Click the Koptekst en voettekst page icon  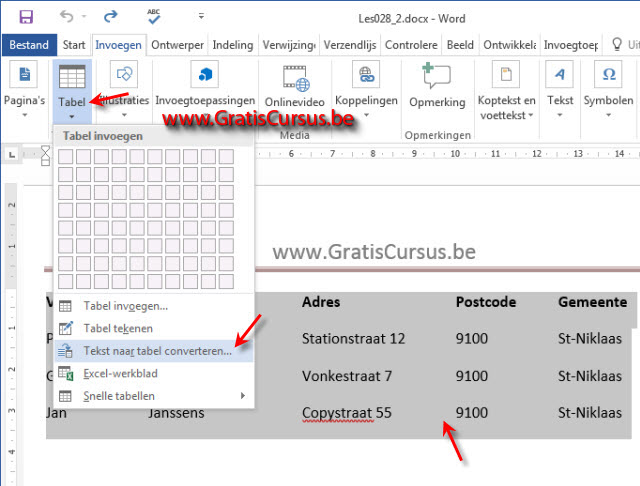(506, 74)
